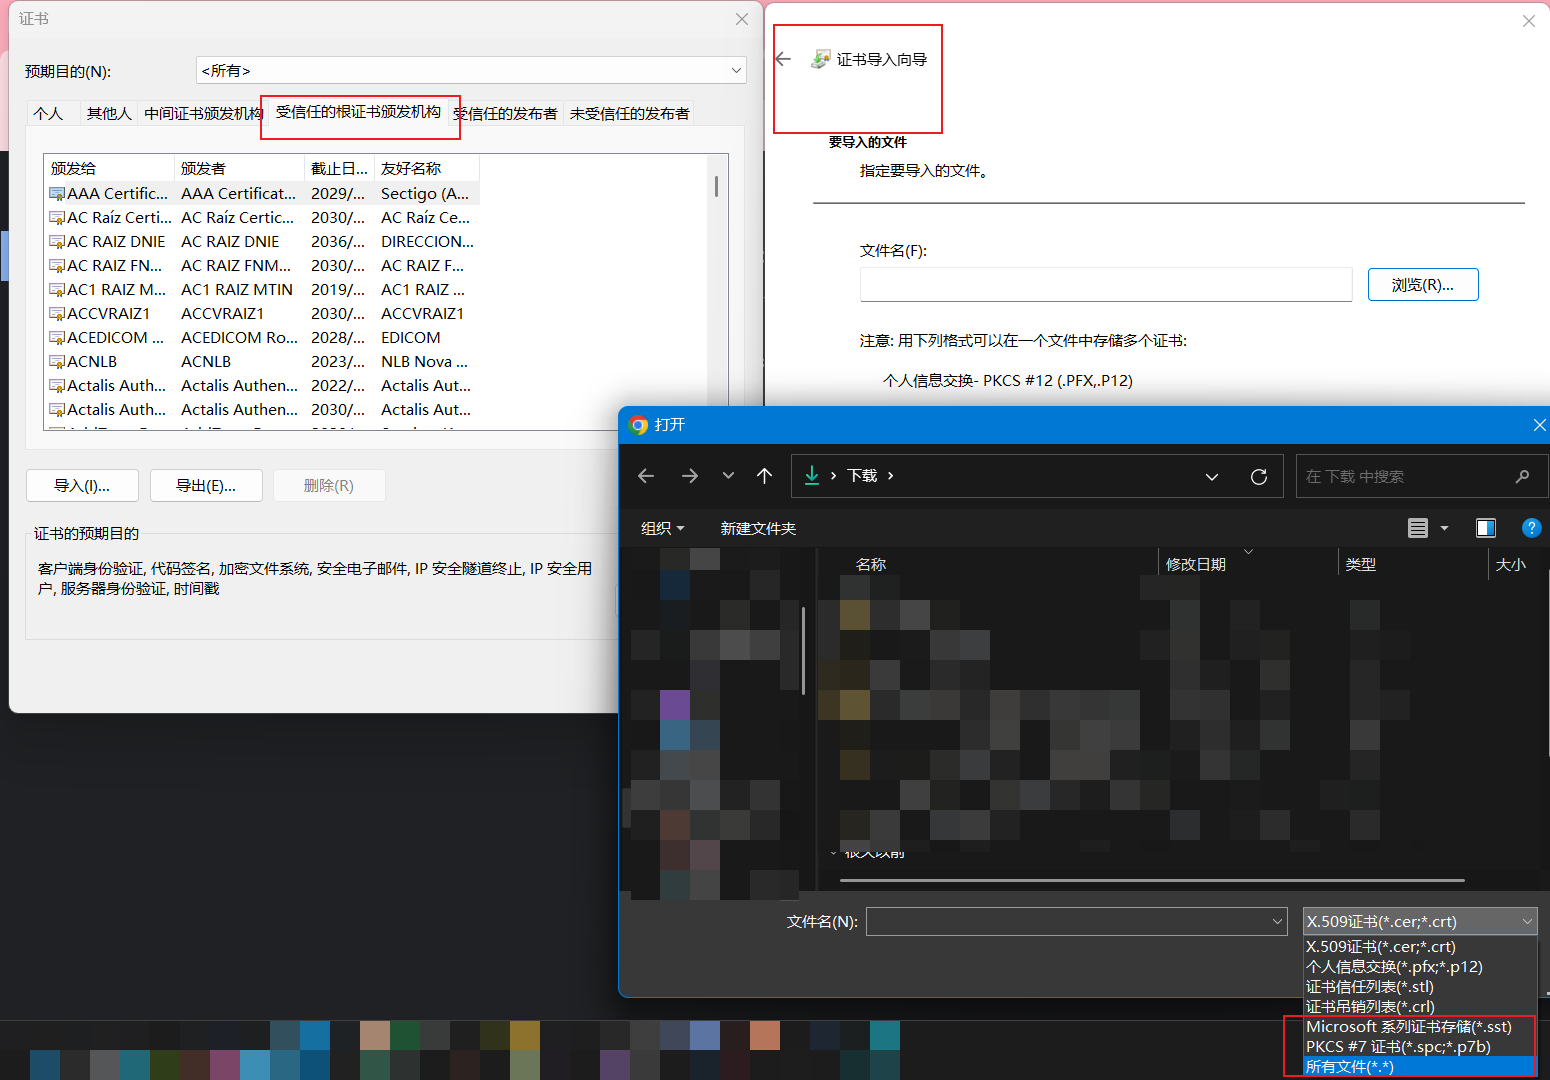Click the 删除(R) button
The image size is (1550, 1080).
coord(329,486)
